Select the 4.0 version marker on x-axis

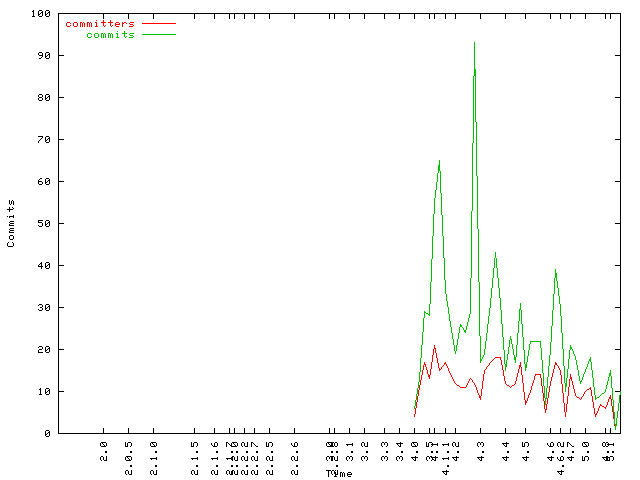[x=416, y=449]
